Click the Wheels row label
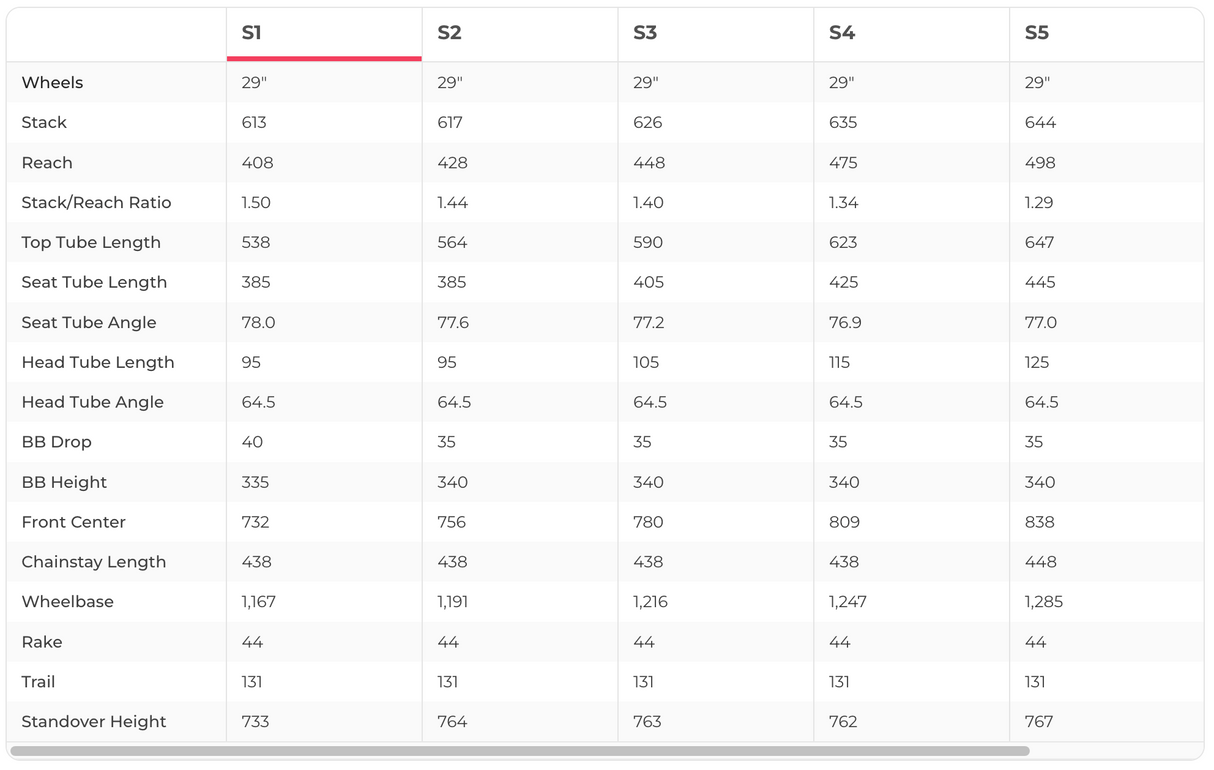Image resolution: width=1214 pixels, height=770 pixels. tap(52, 82)
